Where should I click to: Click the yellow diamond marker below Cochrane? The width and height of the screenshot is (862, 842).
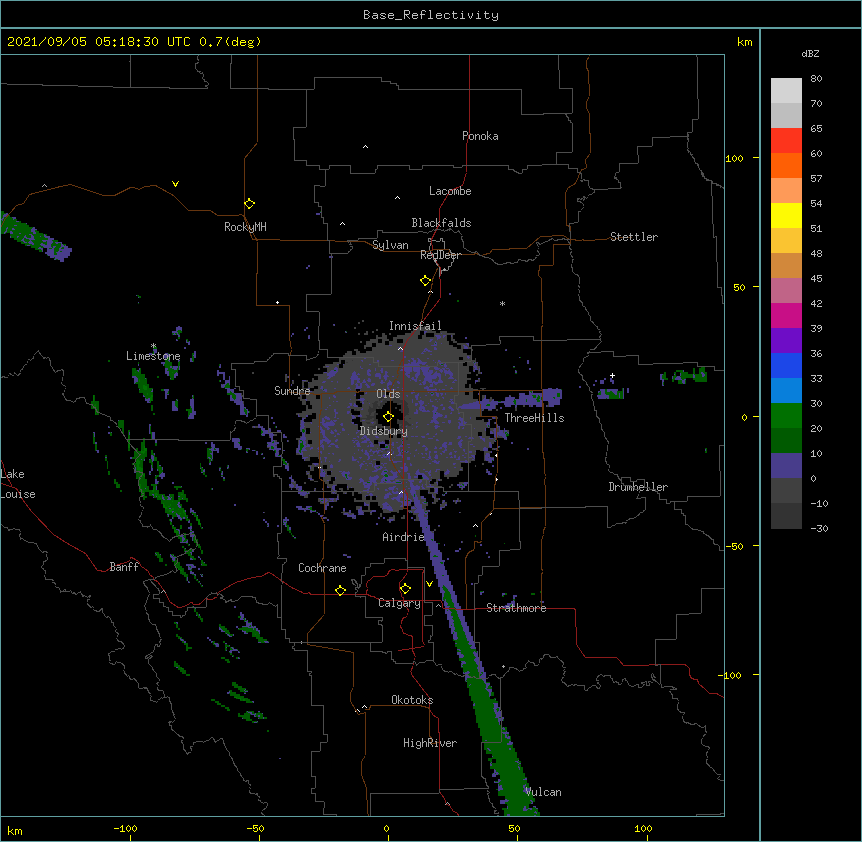(340, 590)
